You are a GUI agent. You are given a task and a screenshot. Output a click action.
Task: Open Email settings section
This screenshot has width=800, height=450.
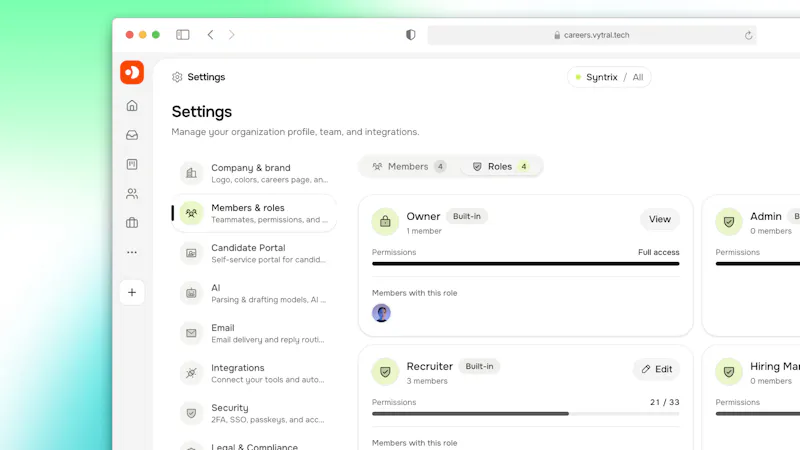pos(254,333)
